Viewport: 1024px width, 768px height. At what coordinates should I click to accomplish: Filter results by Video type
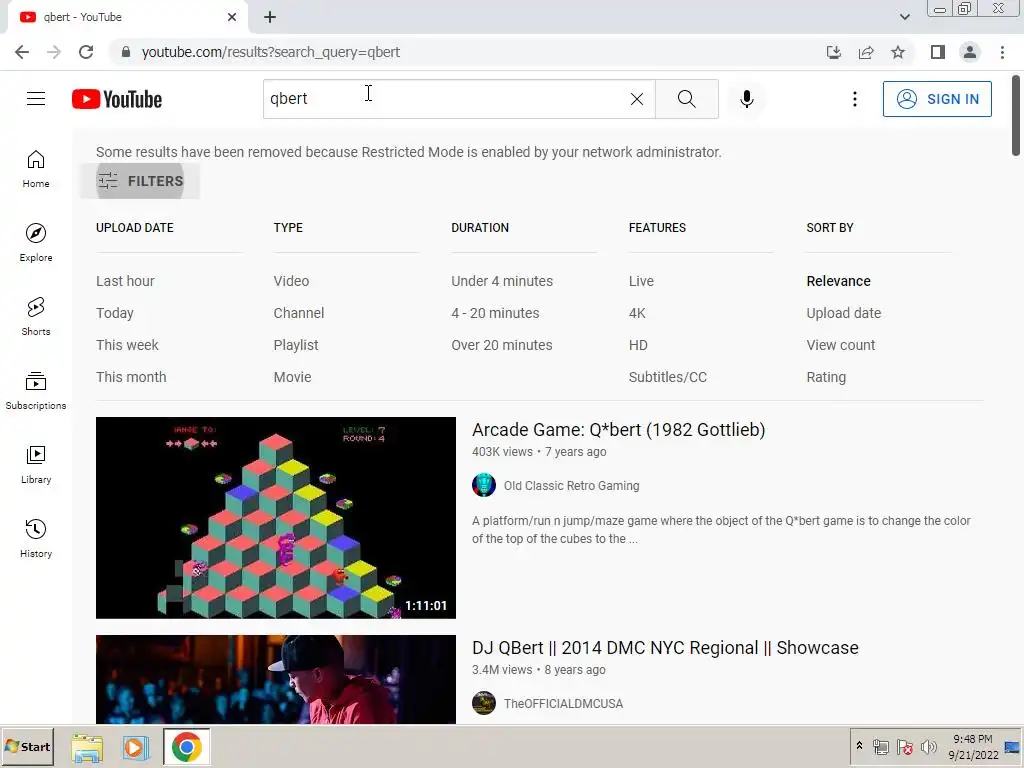(x=291, y=281)
